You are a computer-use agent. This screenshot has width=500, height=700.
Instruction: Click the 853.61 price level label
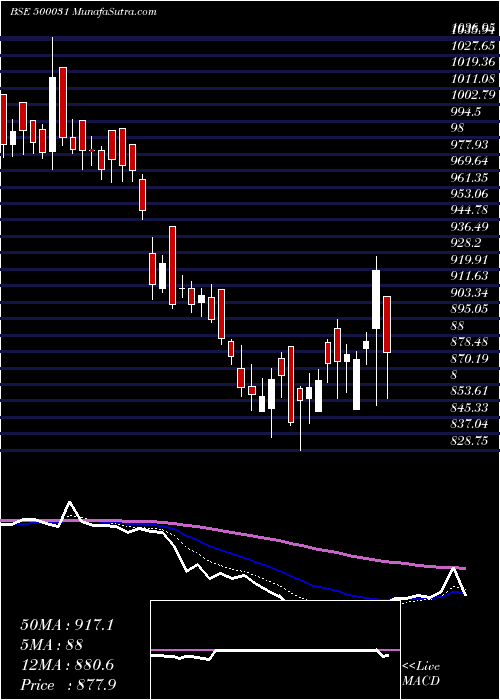469,392
